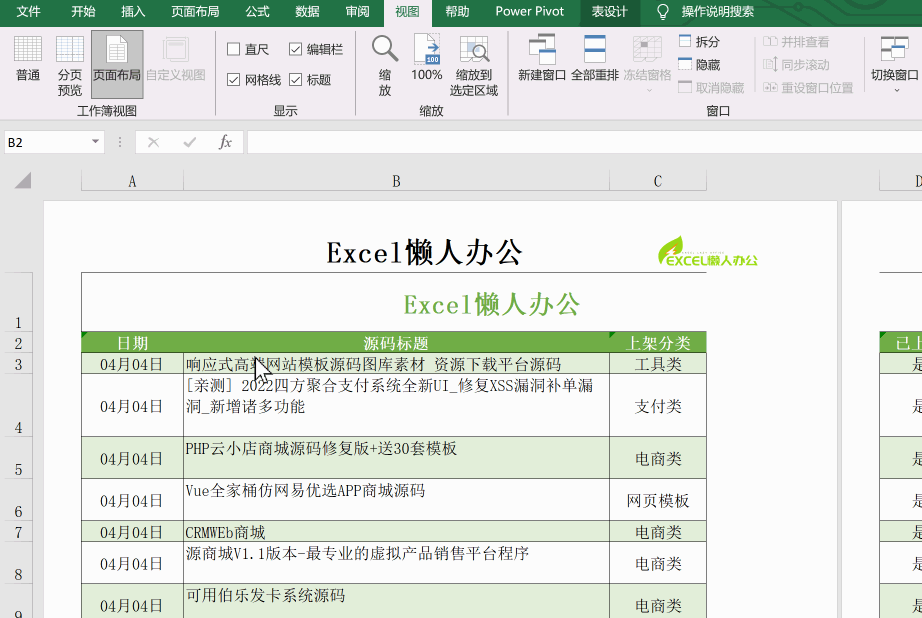This screenshot has height=618, width=922.
Task: Zoom to selection (缩放到选定区域)
Action: [474, 65]
